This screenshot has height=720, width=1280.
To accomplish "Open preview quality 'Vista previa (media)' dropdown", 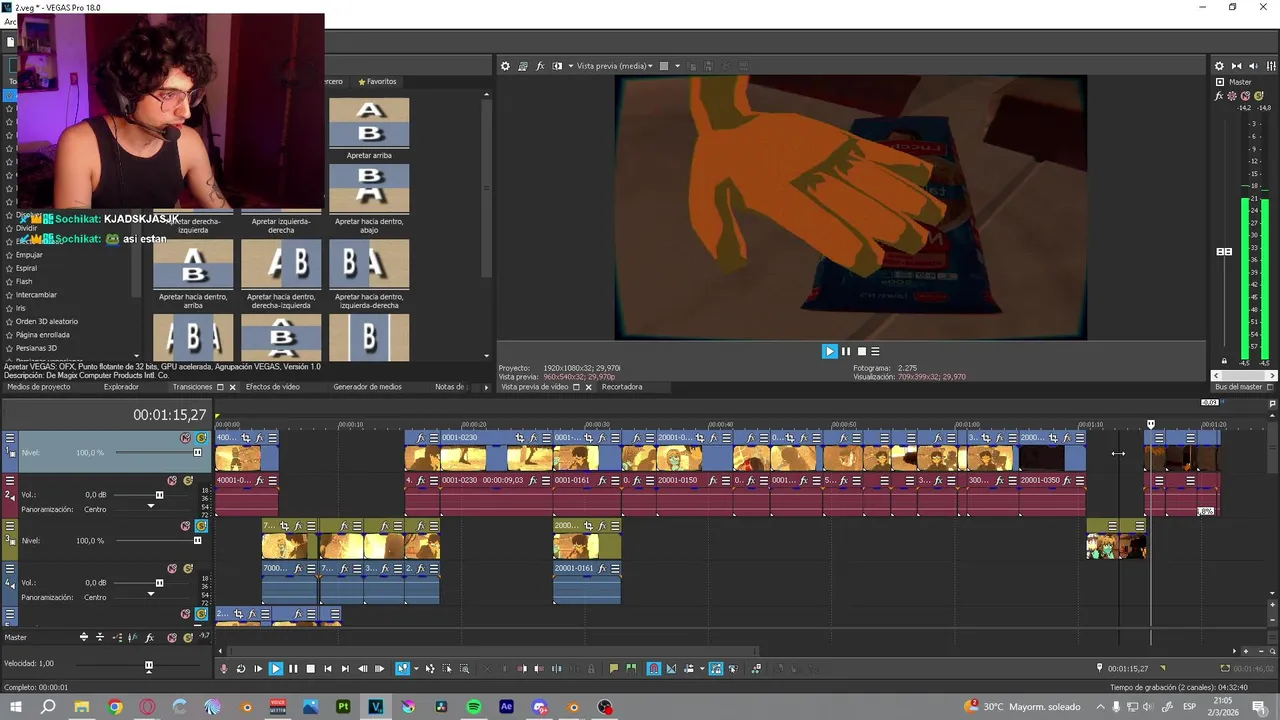I will [x=615, y=66].
